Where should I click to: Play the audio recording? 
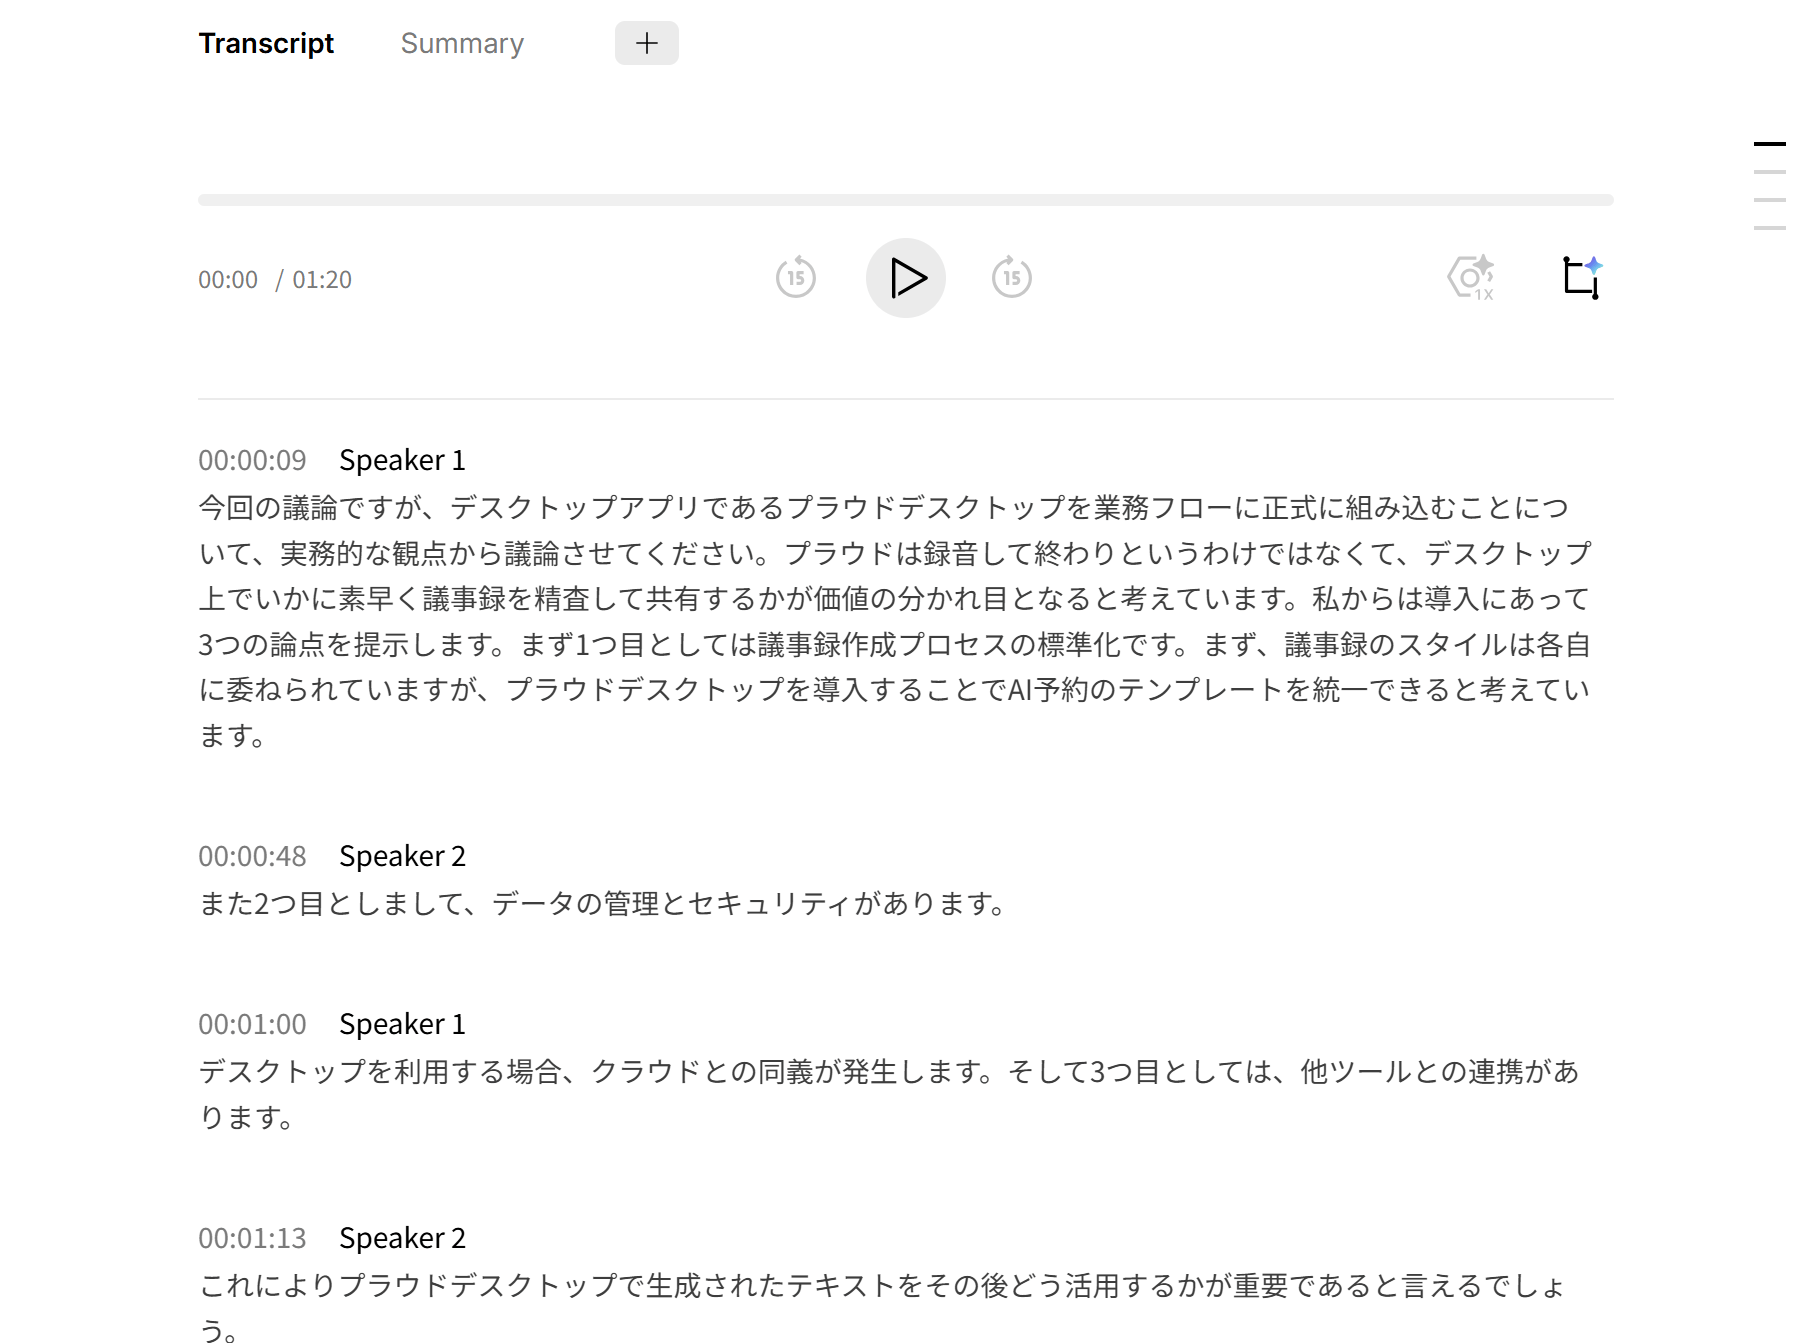coord(905,278)
